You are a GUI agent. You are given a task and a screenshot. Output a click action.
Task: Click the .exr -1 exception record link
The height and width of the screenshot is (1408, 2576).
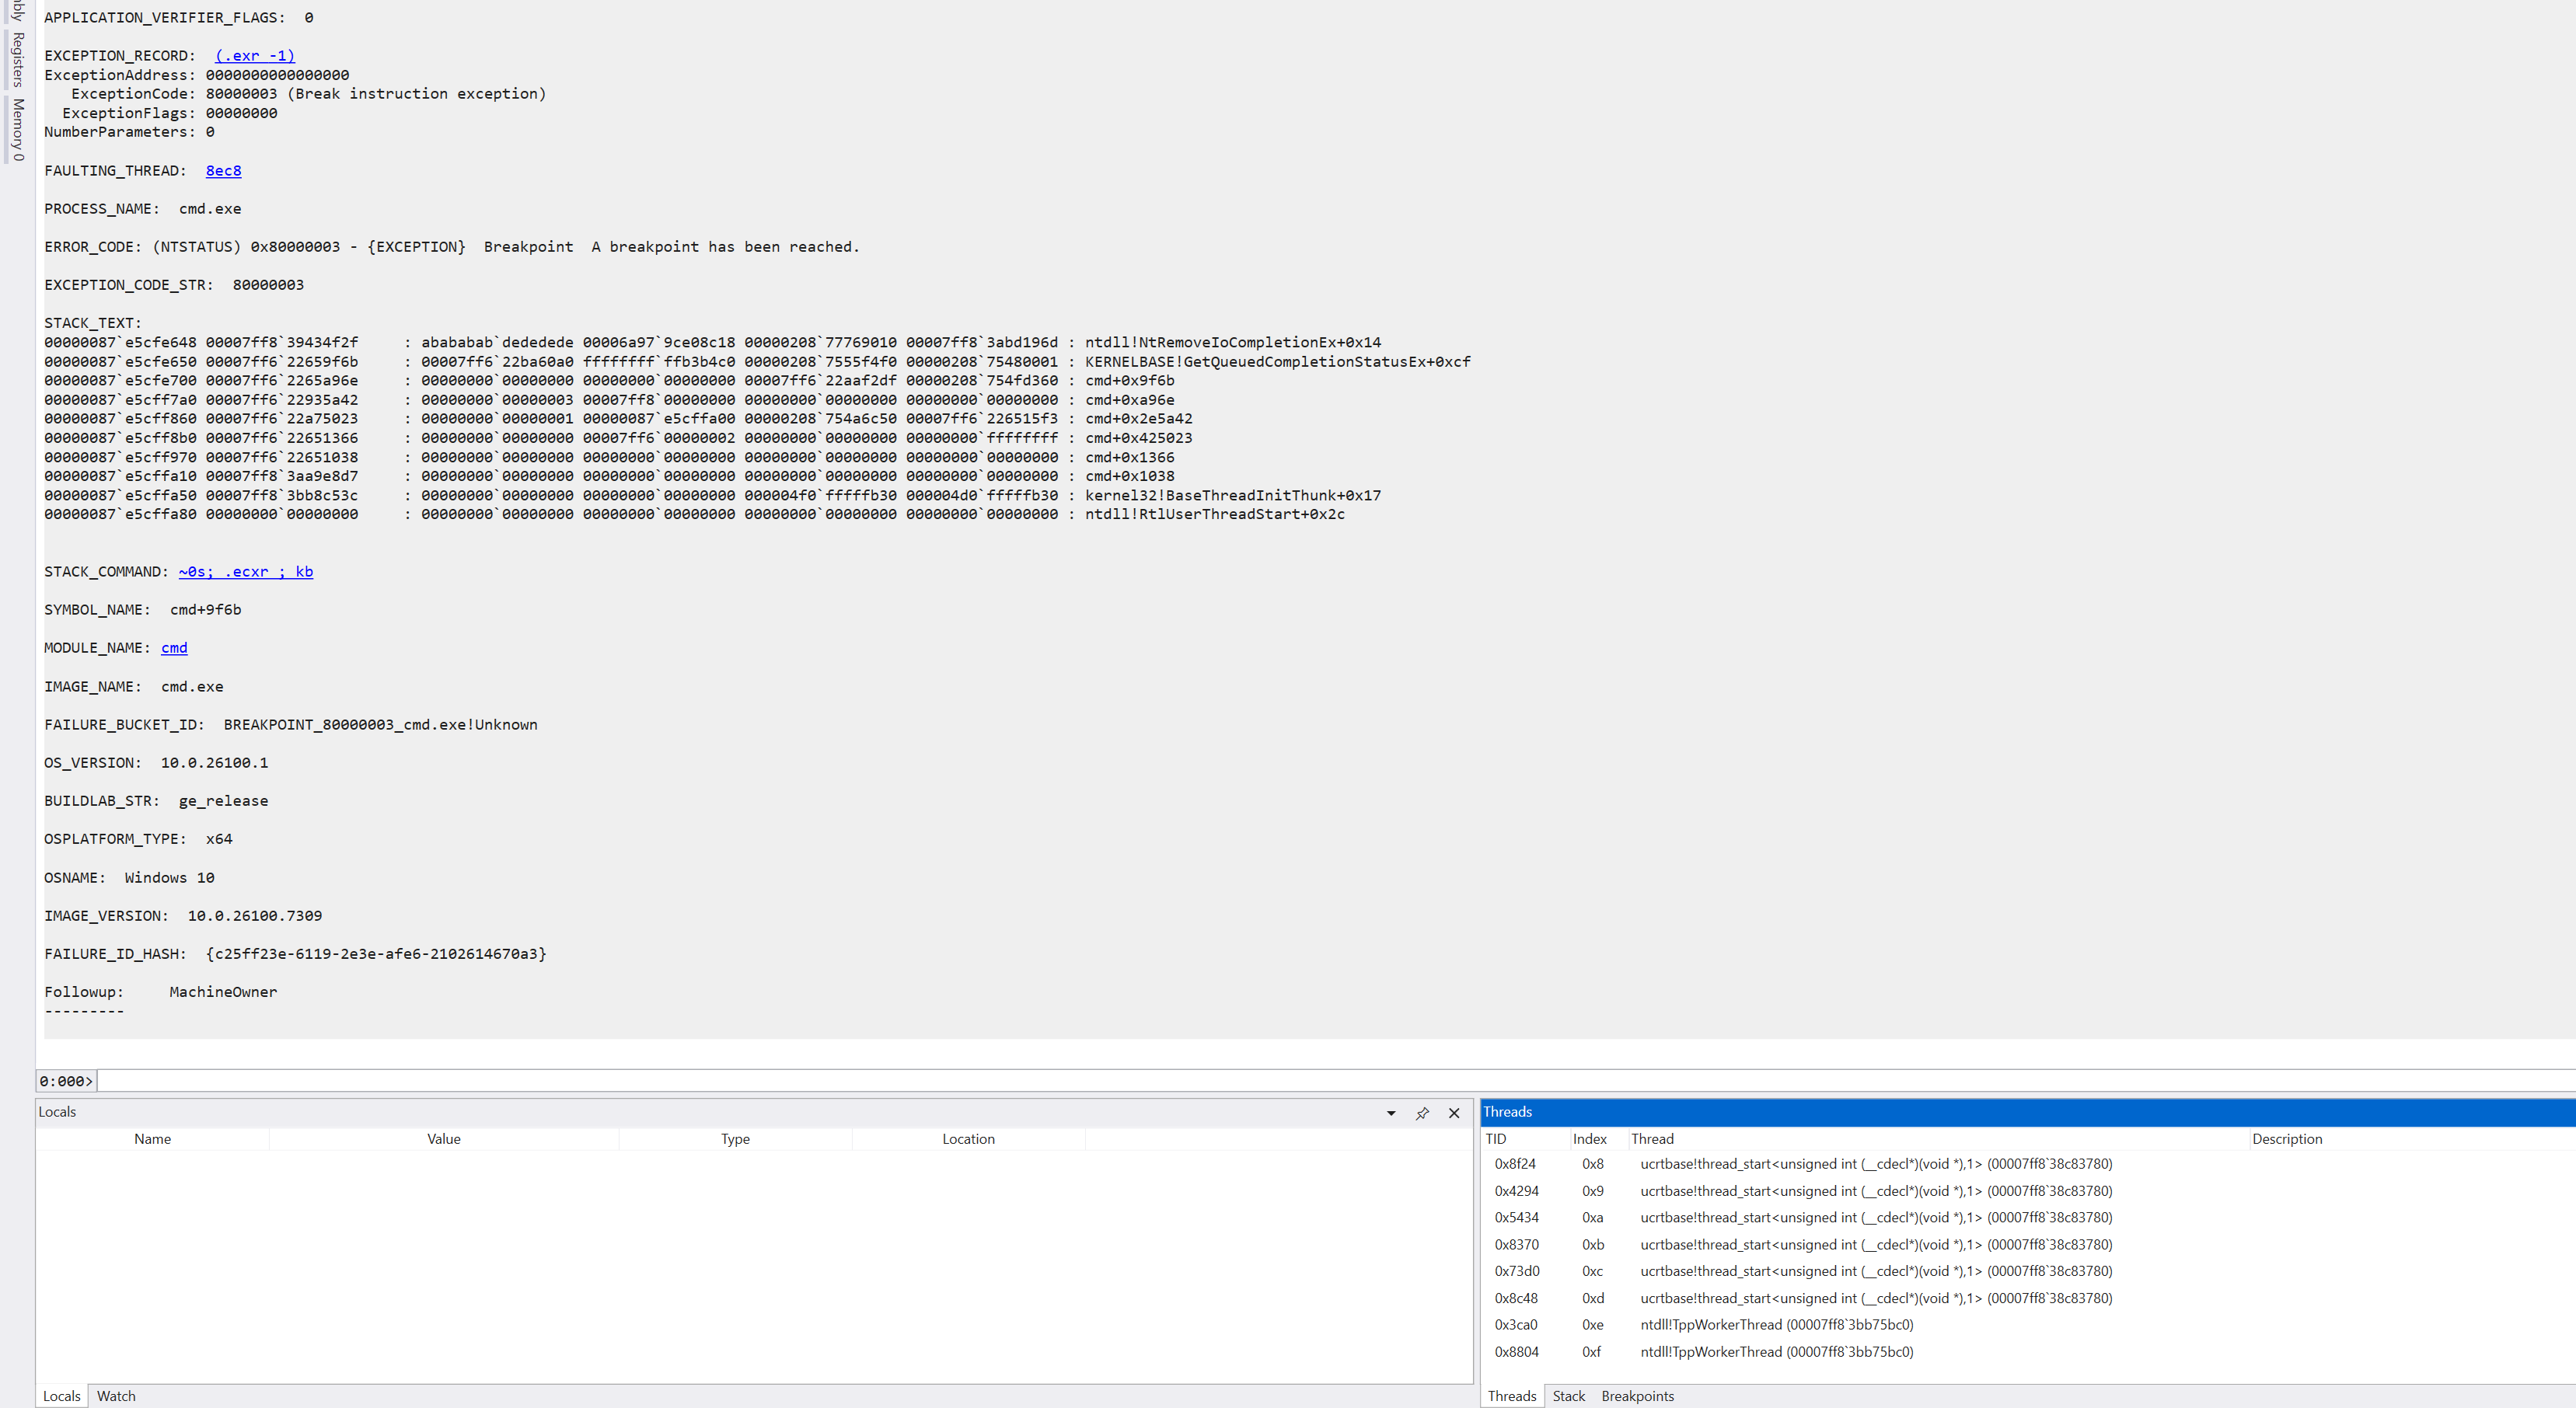pos(255,56)
